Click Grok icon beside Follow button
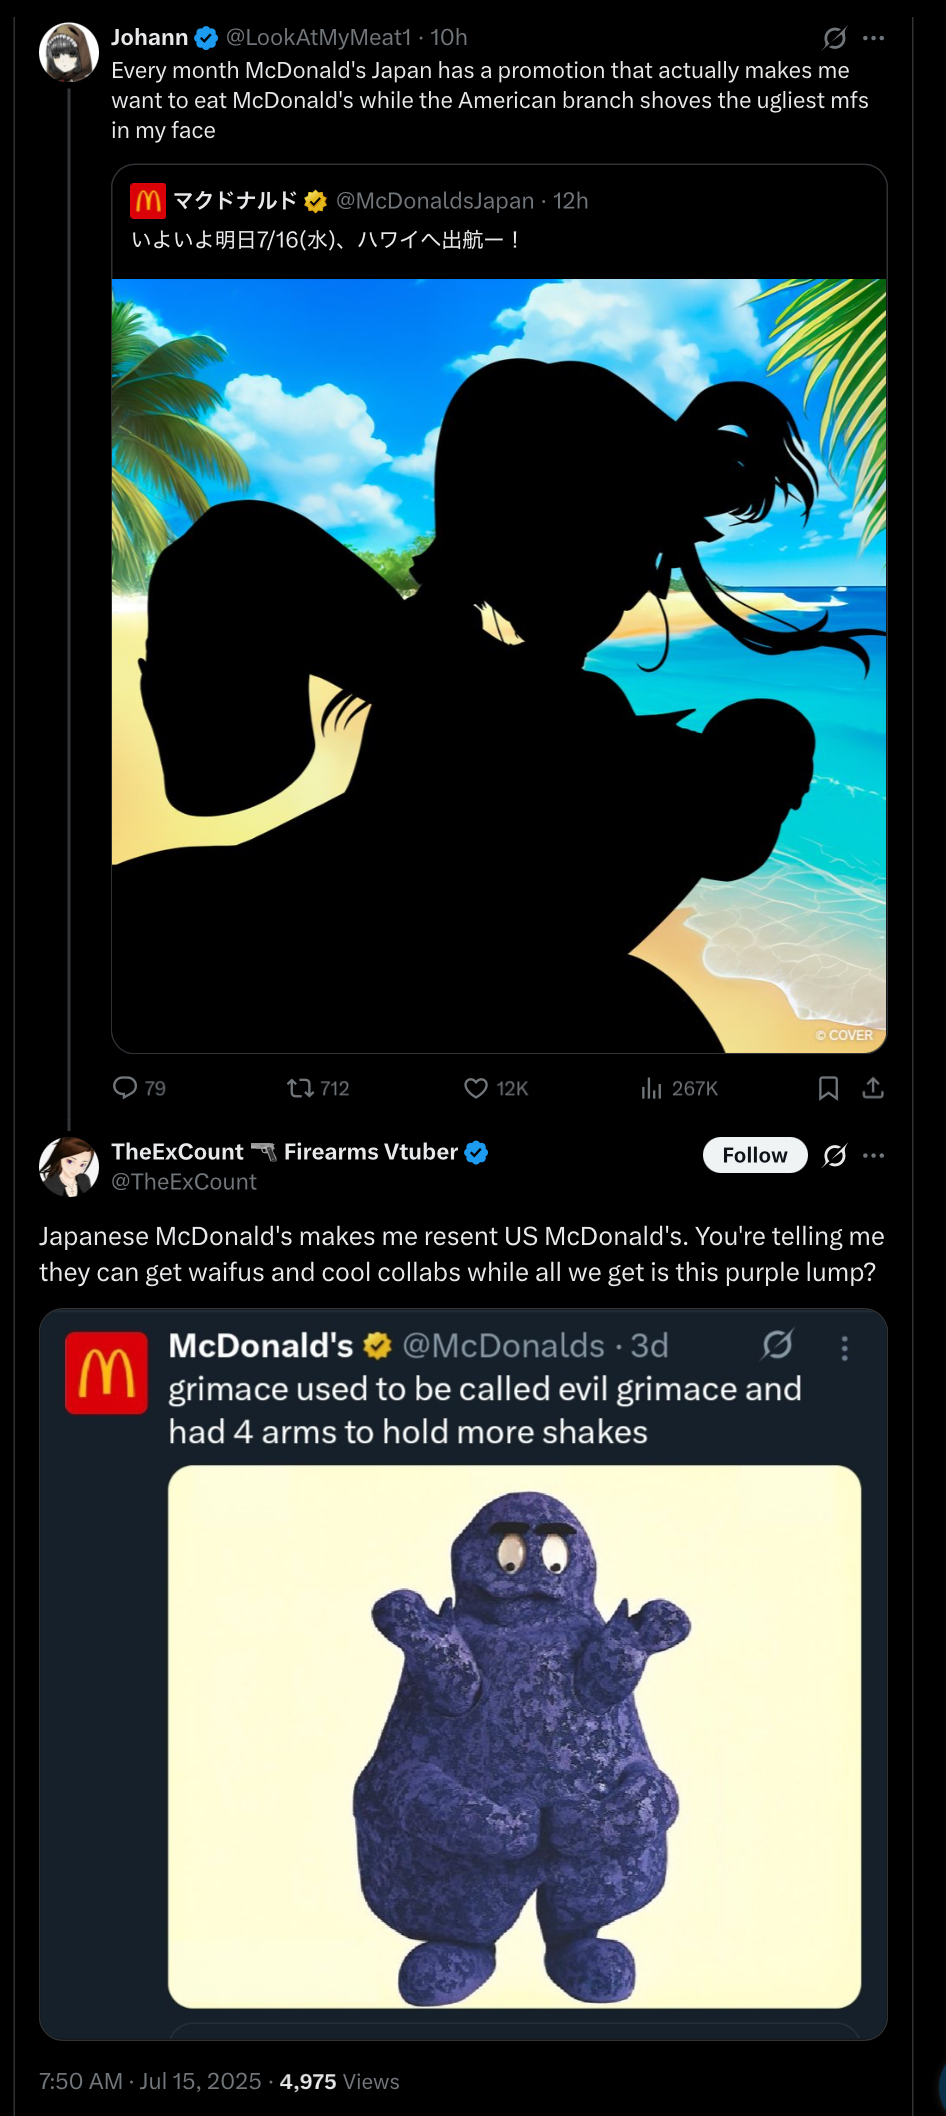 [834, 1156]
